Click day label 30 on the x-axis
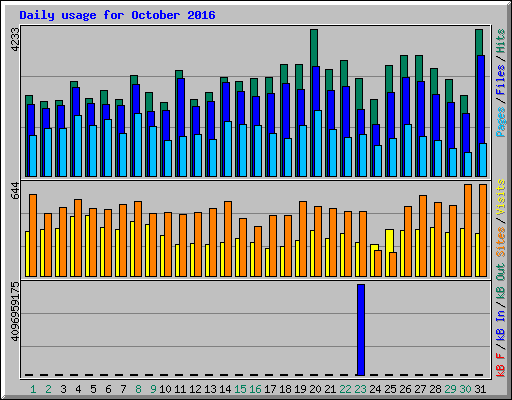This screenshot has height=400, width=512. pos(465,389)
